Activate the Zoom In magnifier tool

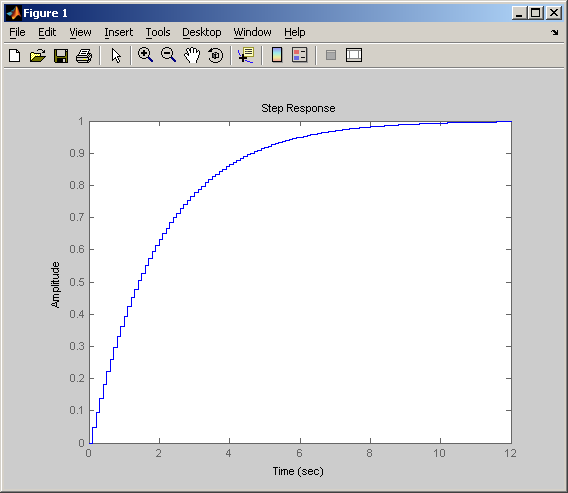(x=145, y=55)
